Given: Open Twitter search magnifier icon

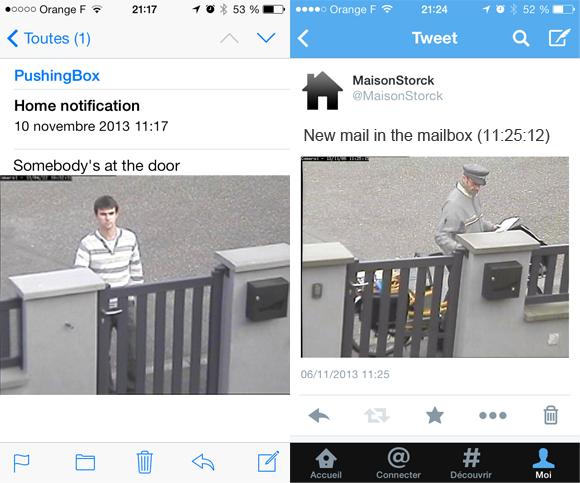Looking at the screenshot, I should coord(521,38).
